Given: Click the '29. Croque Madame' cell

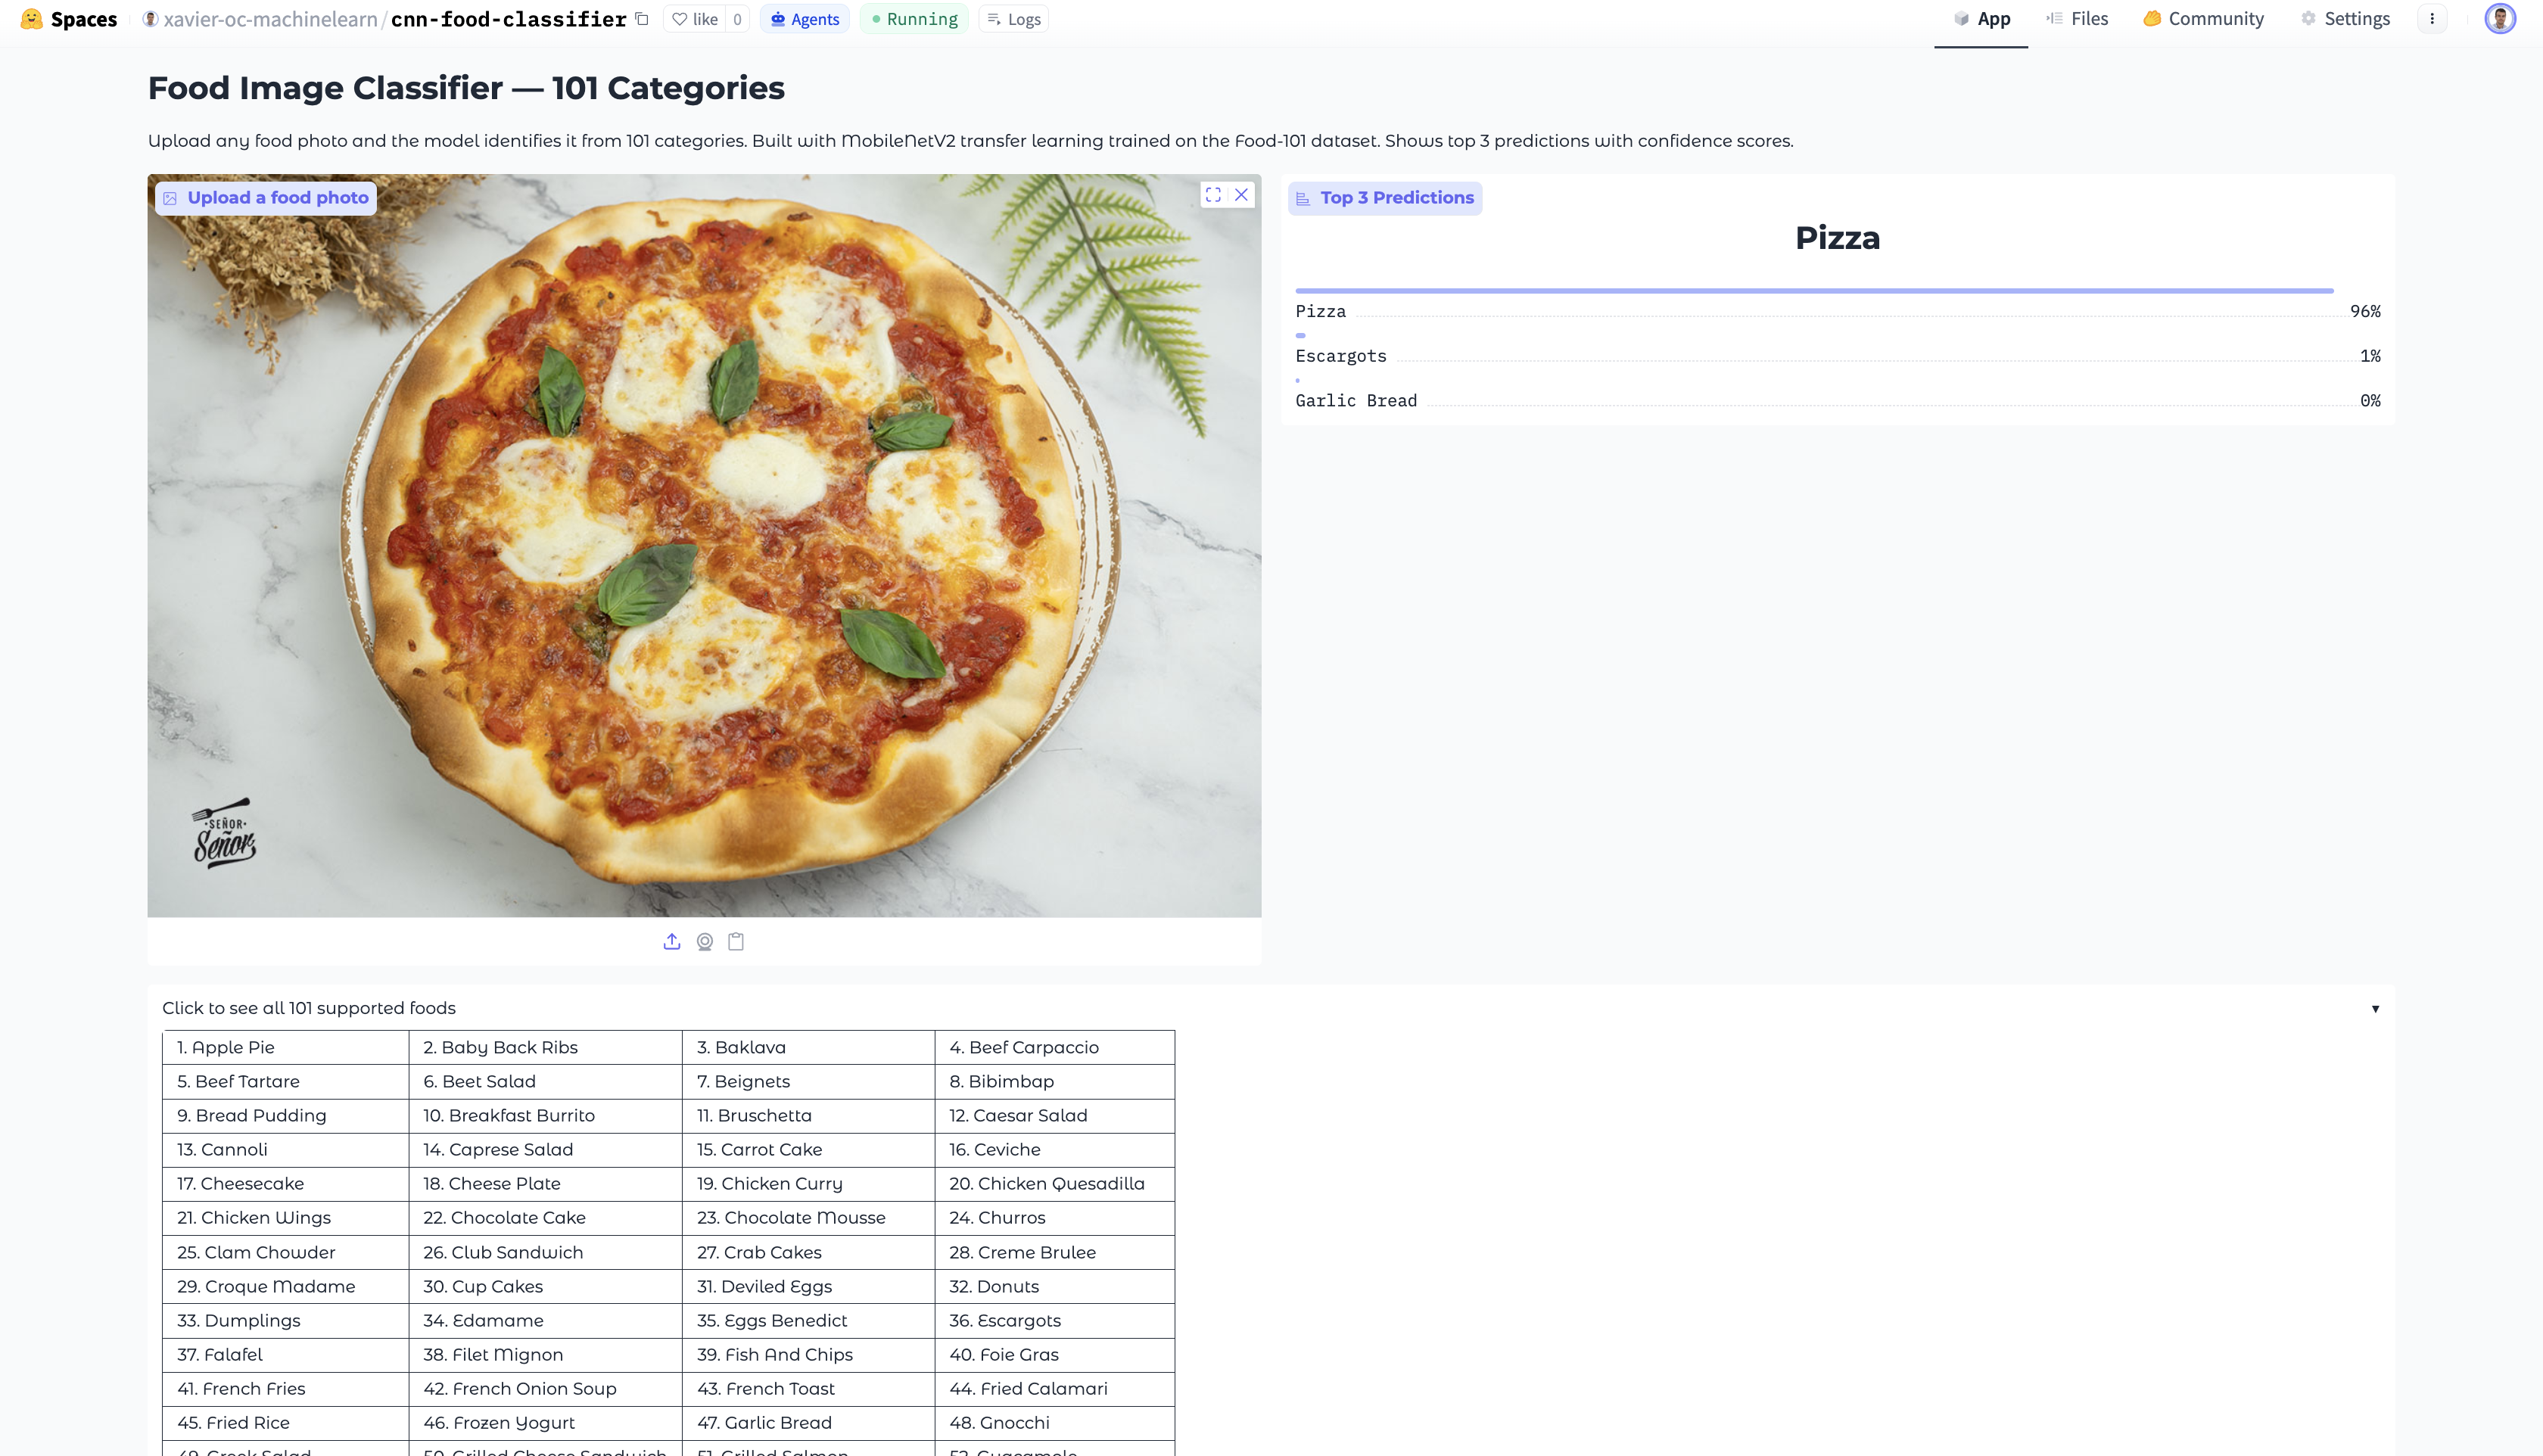Looking at the screenshot, I should [x=285, y=1286].
